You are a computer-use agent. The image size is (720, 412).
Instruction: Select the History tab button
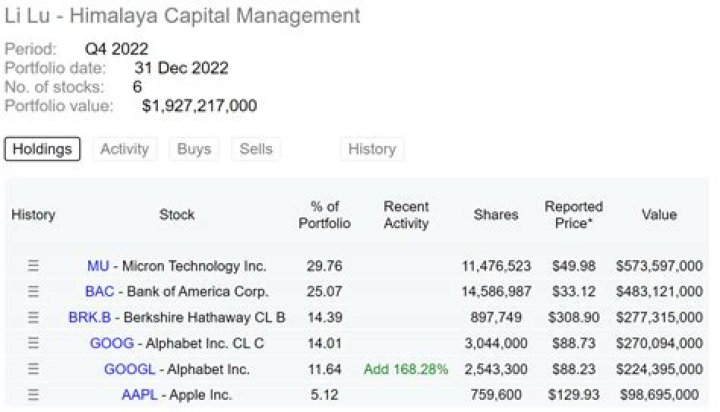click(372, 149)
